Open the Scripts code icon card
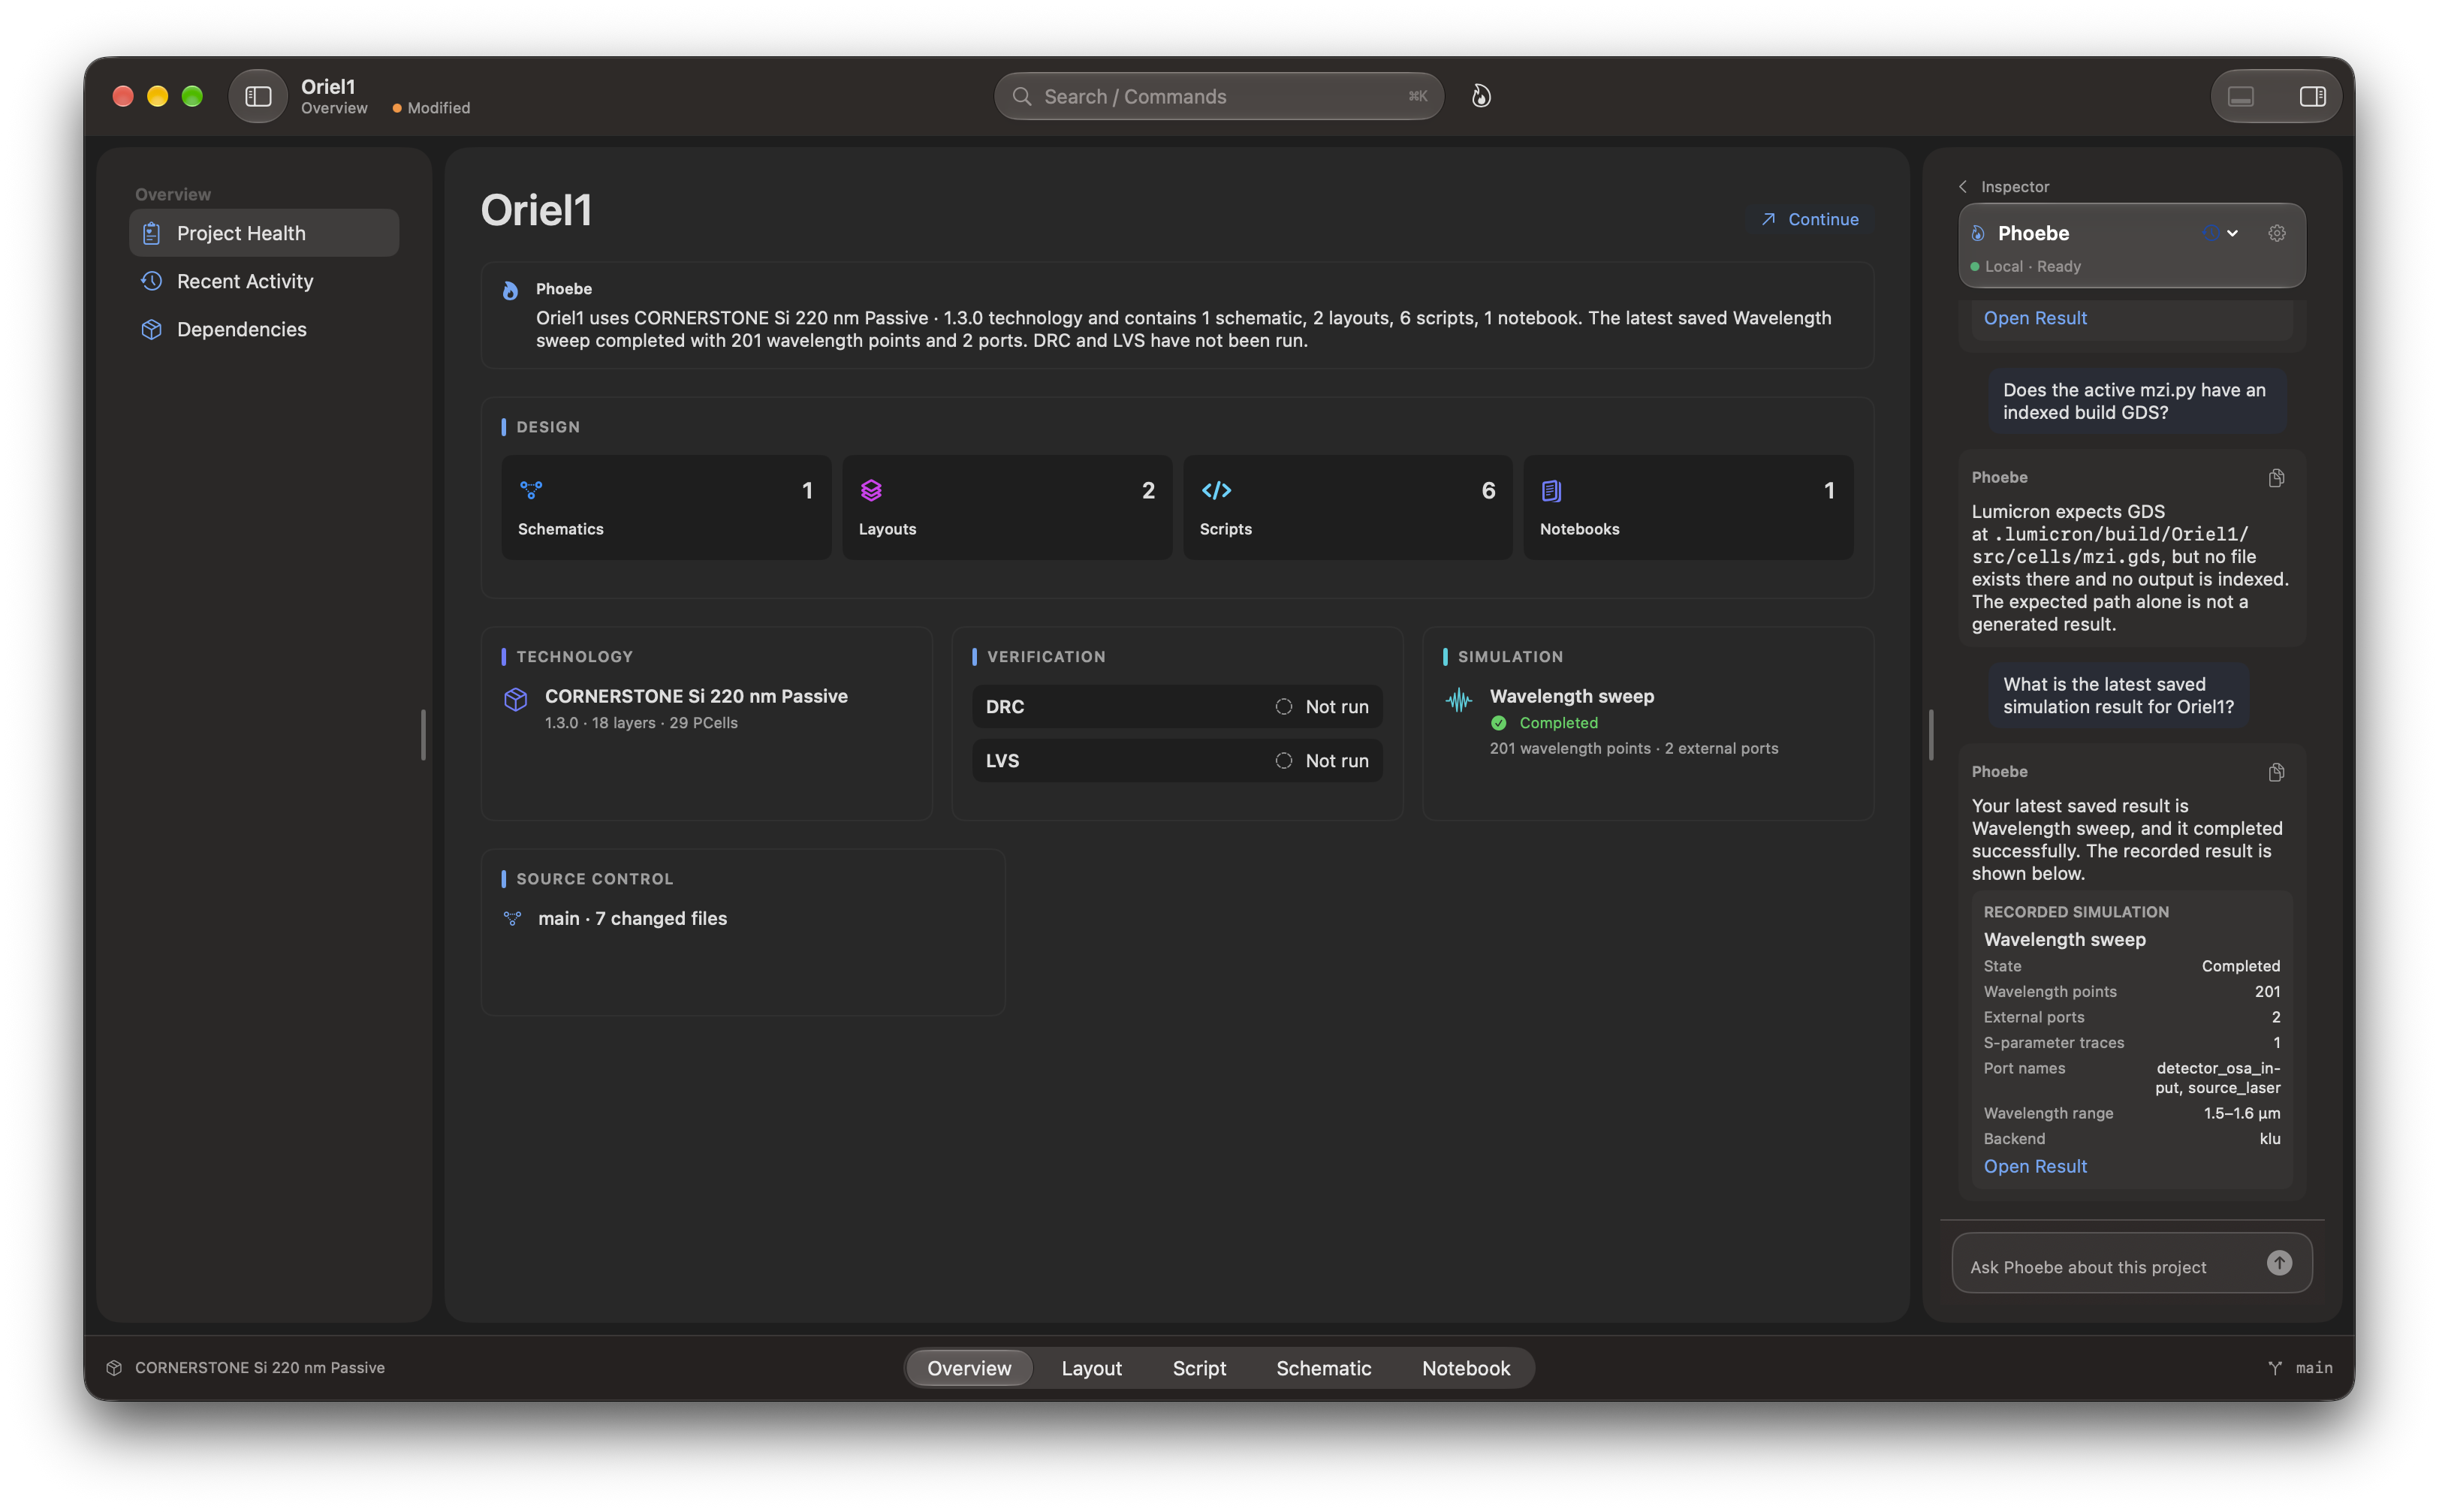The height and width of the screenshot is (1512, 2439). pyautogui.click(x=1216, y=490)
